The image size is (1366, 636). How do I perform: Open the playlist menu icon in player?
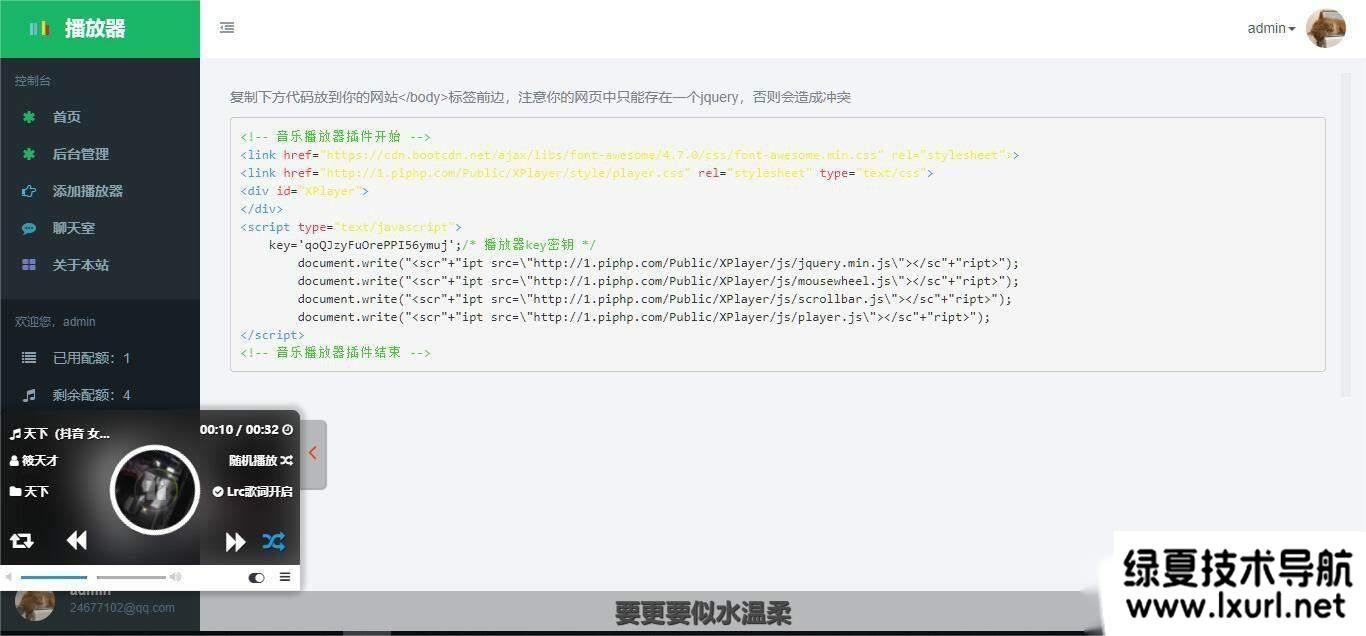pos(285,577)
